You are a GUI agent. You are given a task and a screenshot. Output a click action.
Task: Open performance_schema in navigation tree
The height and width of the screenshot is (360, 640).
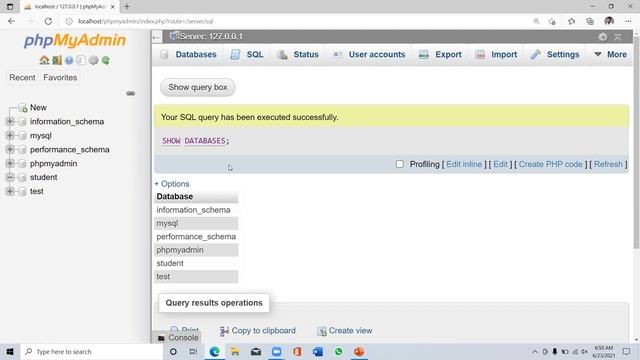click(x=70, y=149)
